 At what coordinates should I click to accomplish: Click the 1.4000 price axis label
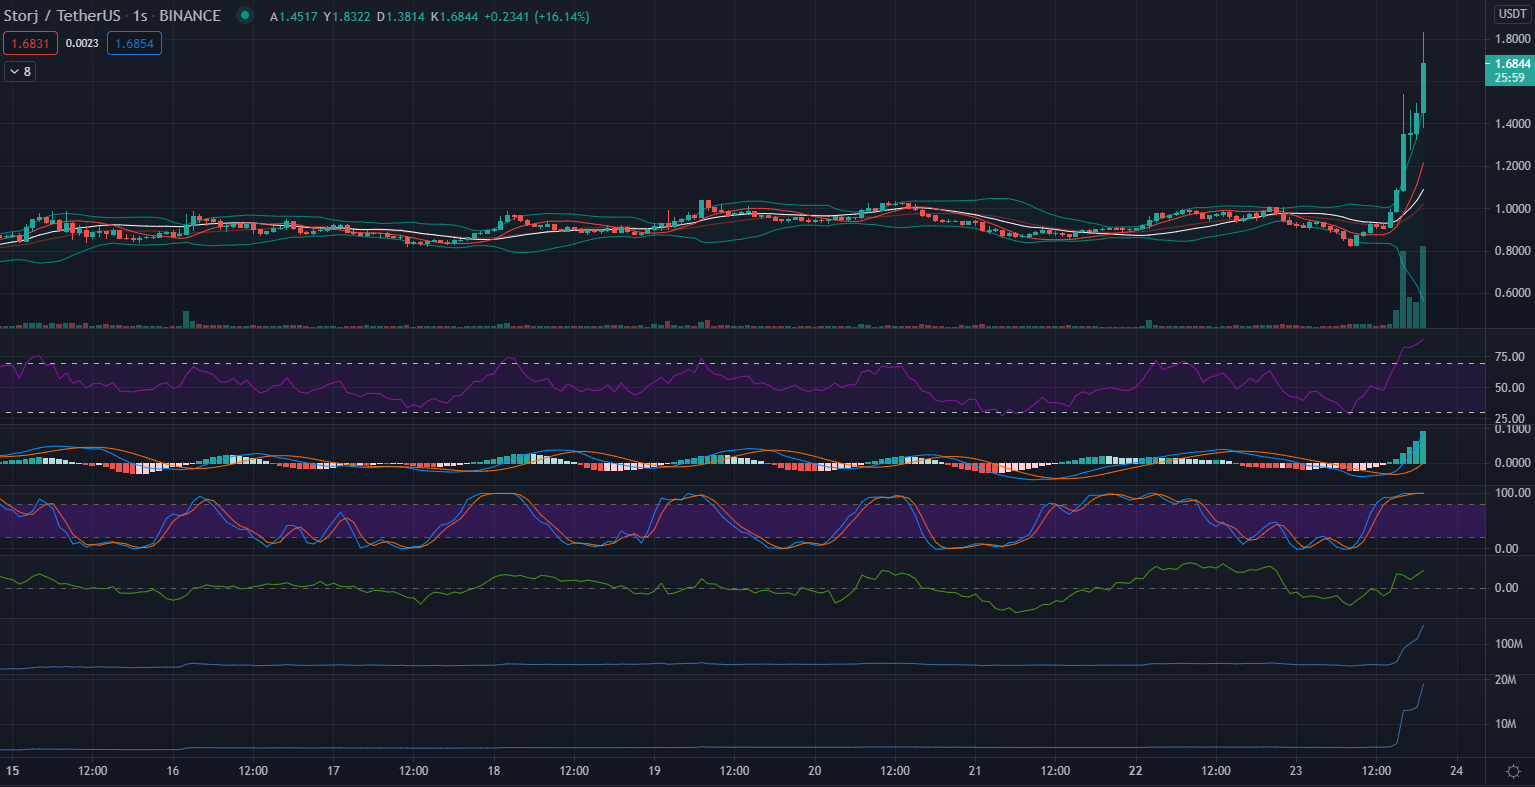coord(1512,124)
